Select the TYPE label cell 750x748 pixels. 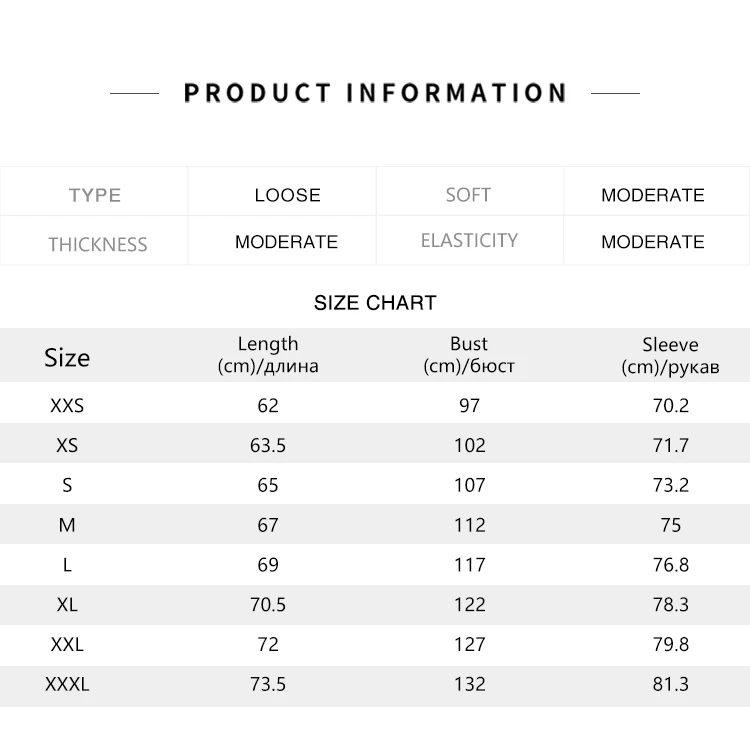pos(95,195)
